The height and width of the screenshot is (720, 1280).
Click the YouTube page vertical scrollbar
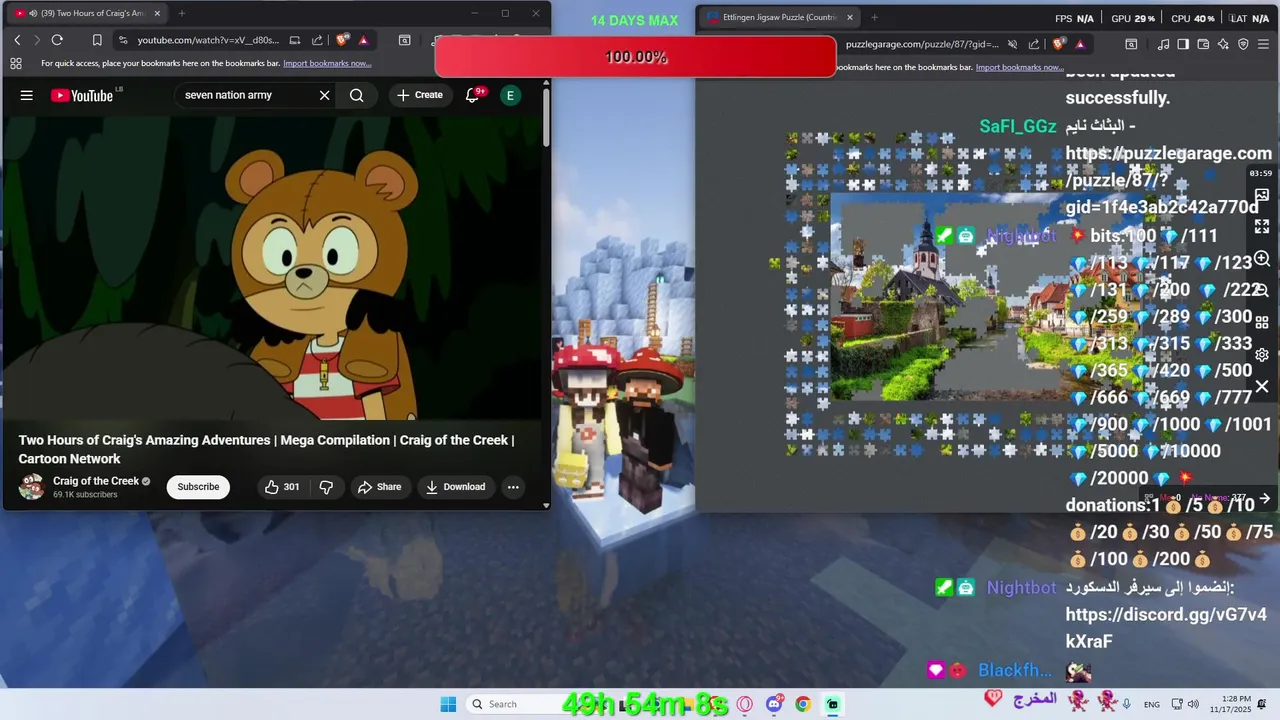tap(546, 117)
